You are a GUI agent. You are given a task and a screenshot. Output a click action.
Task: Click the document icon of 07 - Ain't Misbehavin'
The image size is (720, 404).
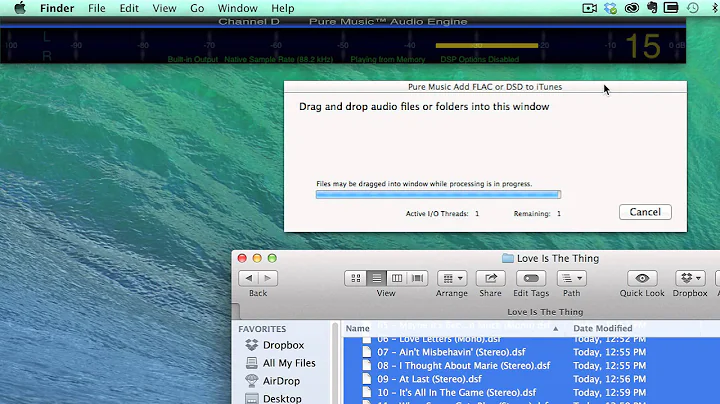click(x=366, y=352)
